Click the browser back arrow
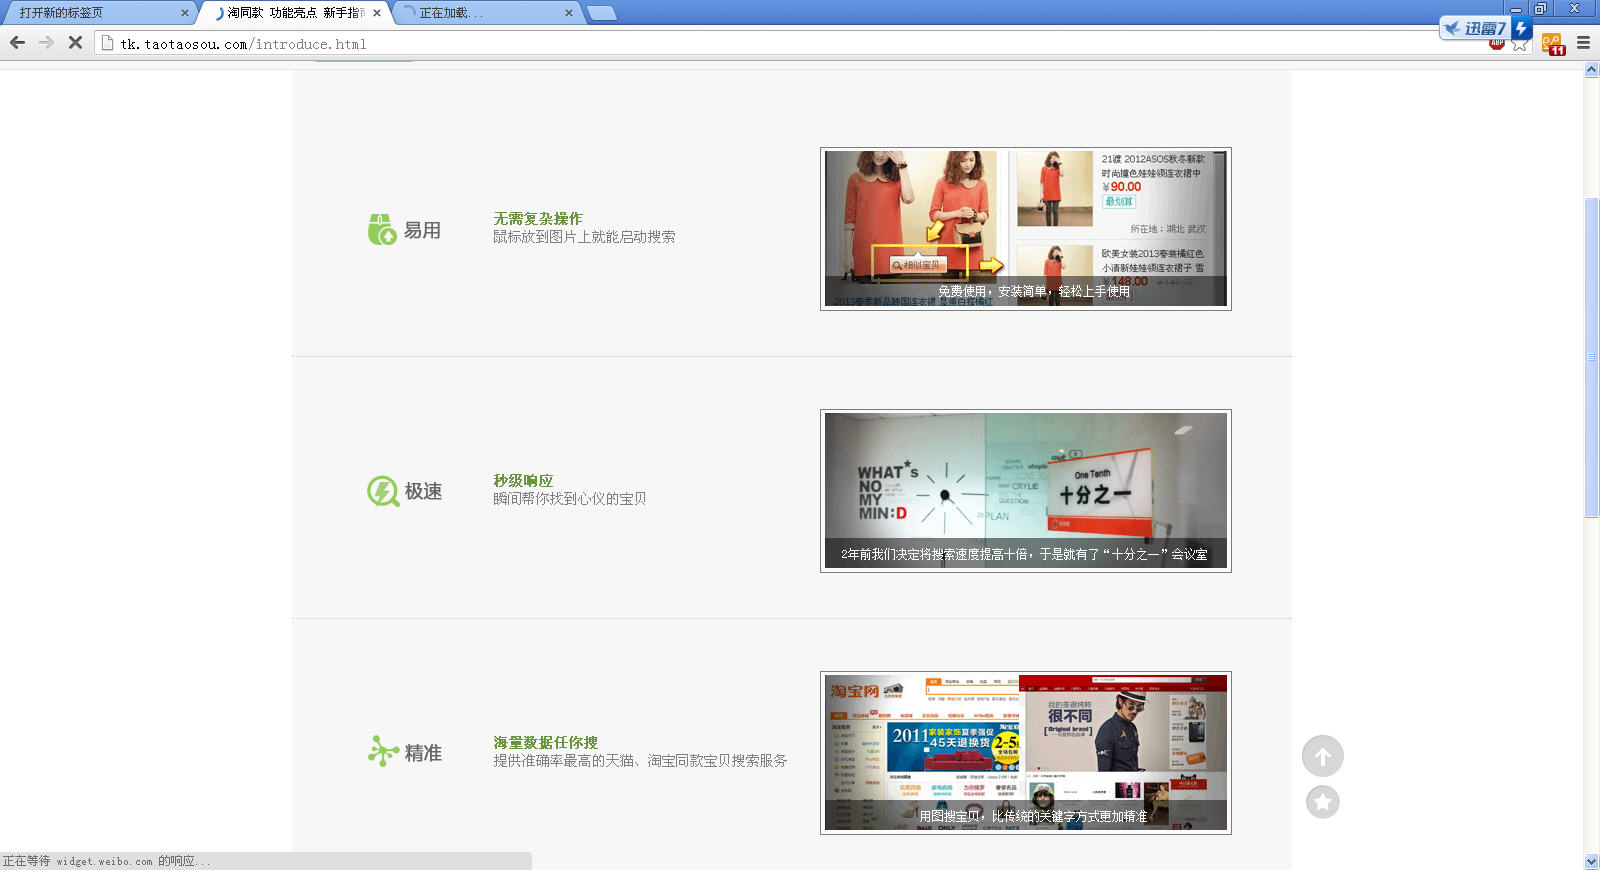1600x870 pixels. click(x=17, y=43)
